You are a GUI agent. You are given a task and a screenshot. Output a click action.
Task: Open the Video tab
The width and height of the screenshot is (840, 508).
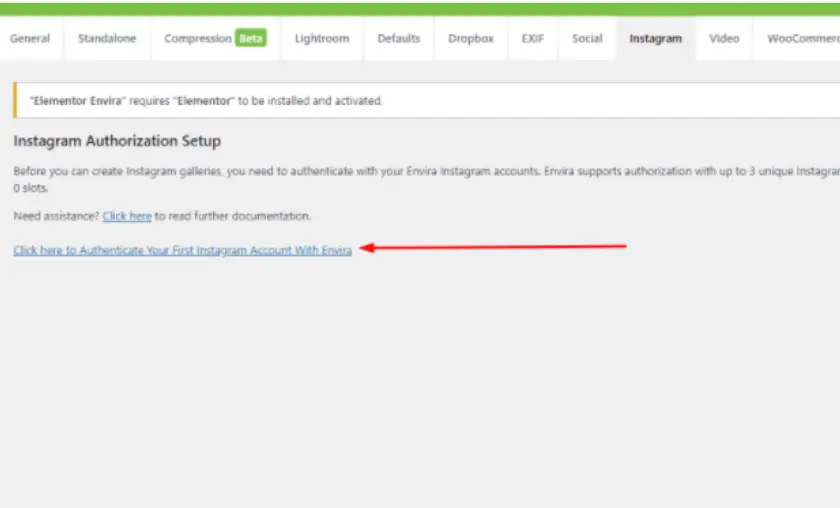pos(724,39)
